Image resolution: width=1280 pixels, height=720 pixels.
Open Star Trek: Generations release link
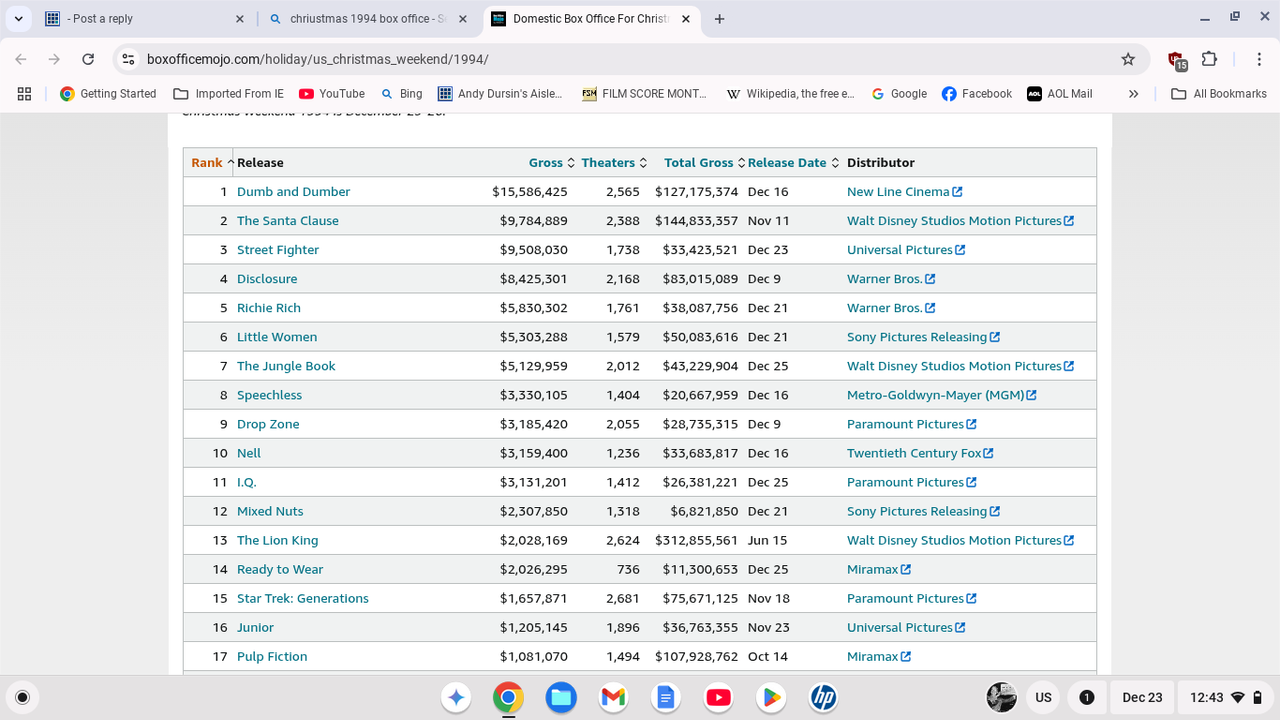[303, 598]
